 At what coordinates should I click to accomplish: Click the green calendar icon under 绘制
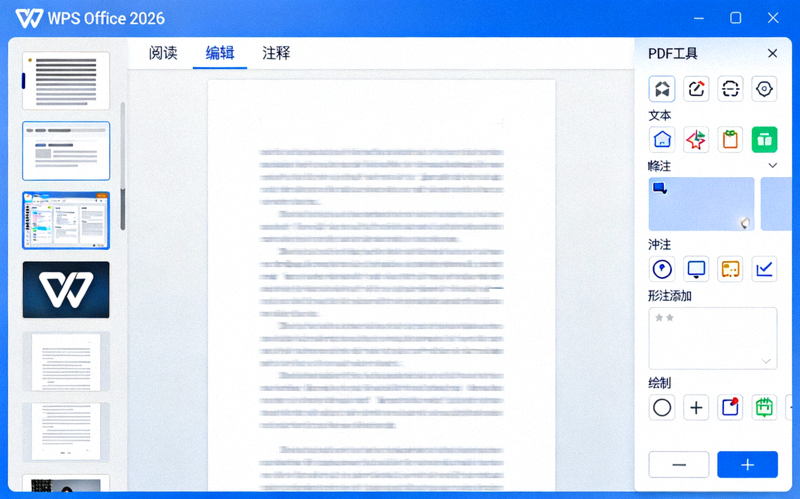(x=764, y=407)
